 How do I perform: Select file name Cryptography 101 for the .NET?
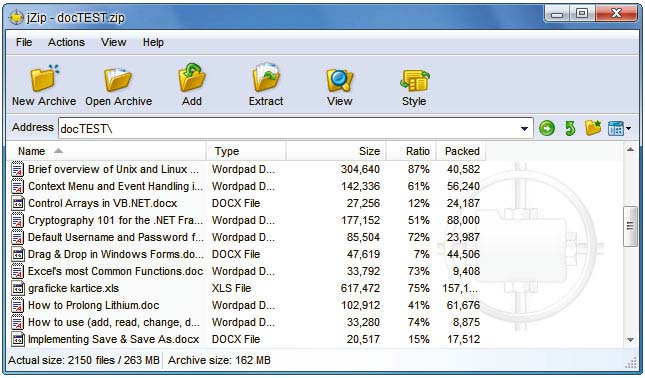point(115,220)
